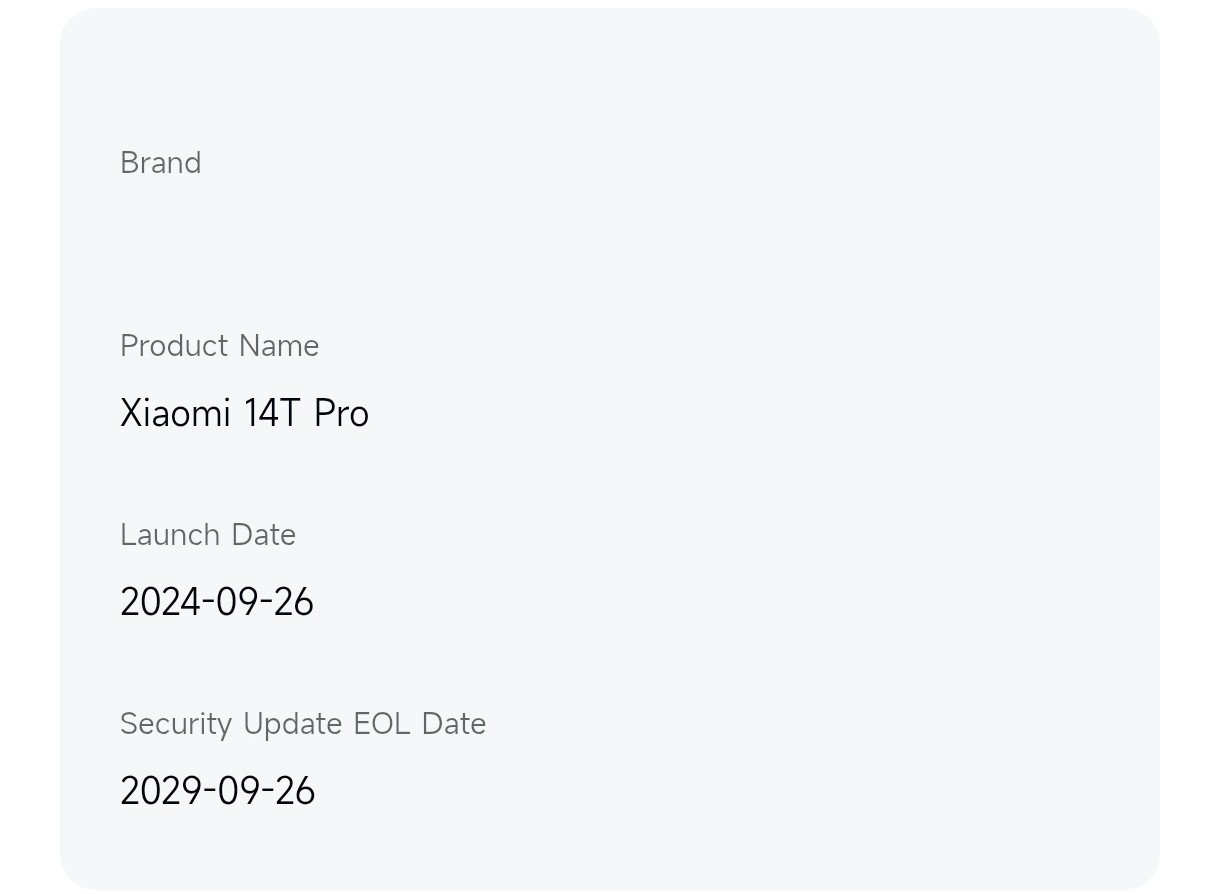
Task: Click the word Pro in the product name
Action: [341, 413]
